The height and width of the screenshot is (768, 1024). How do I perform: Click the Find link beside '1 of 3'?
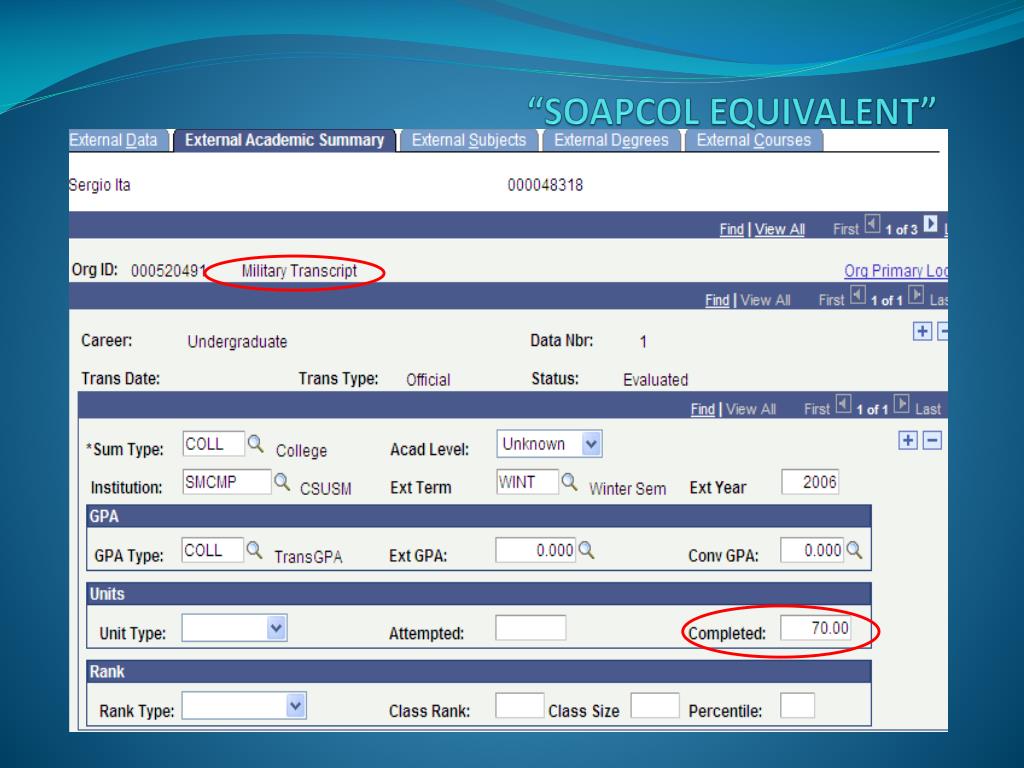[x=731, y=229]
